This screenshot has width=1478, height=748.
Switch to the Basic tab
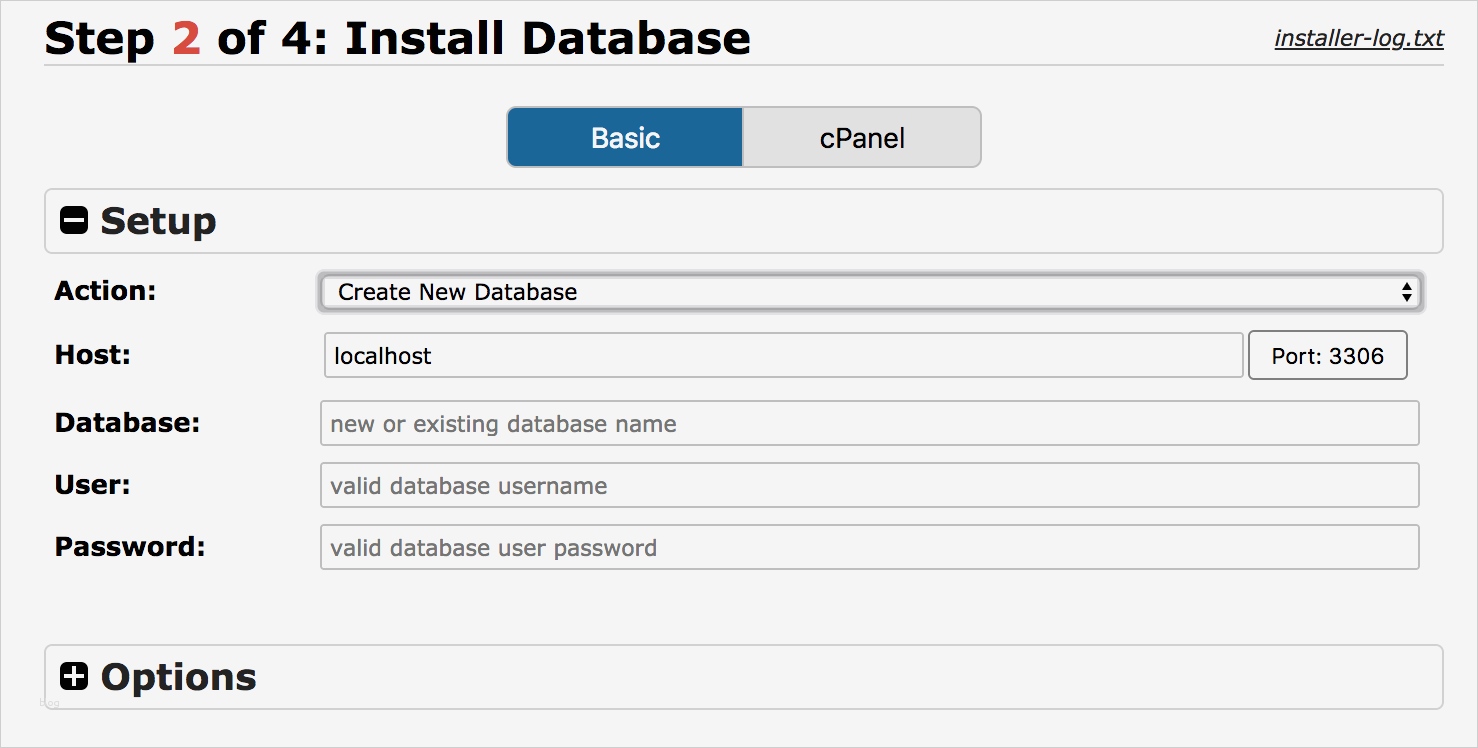(625, 137)
